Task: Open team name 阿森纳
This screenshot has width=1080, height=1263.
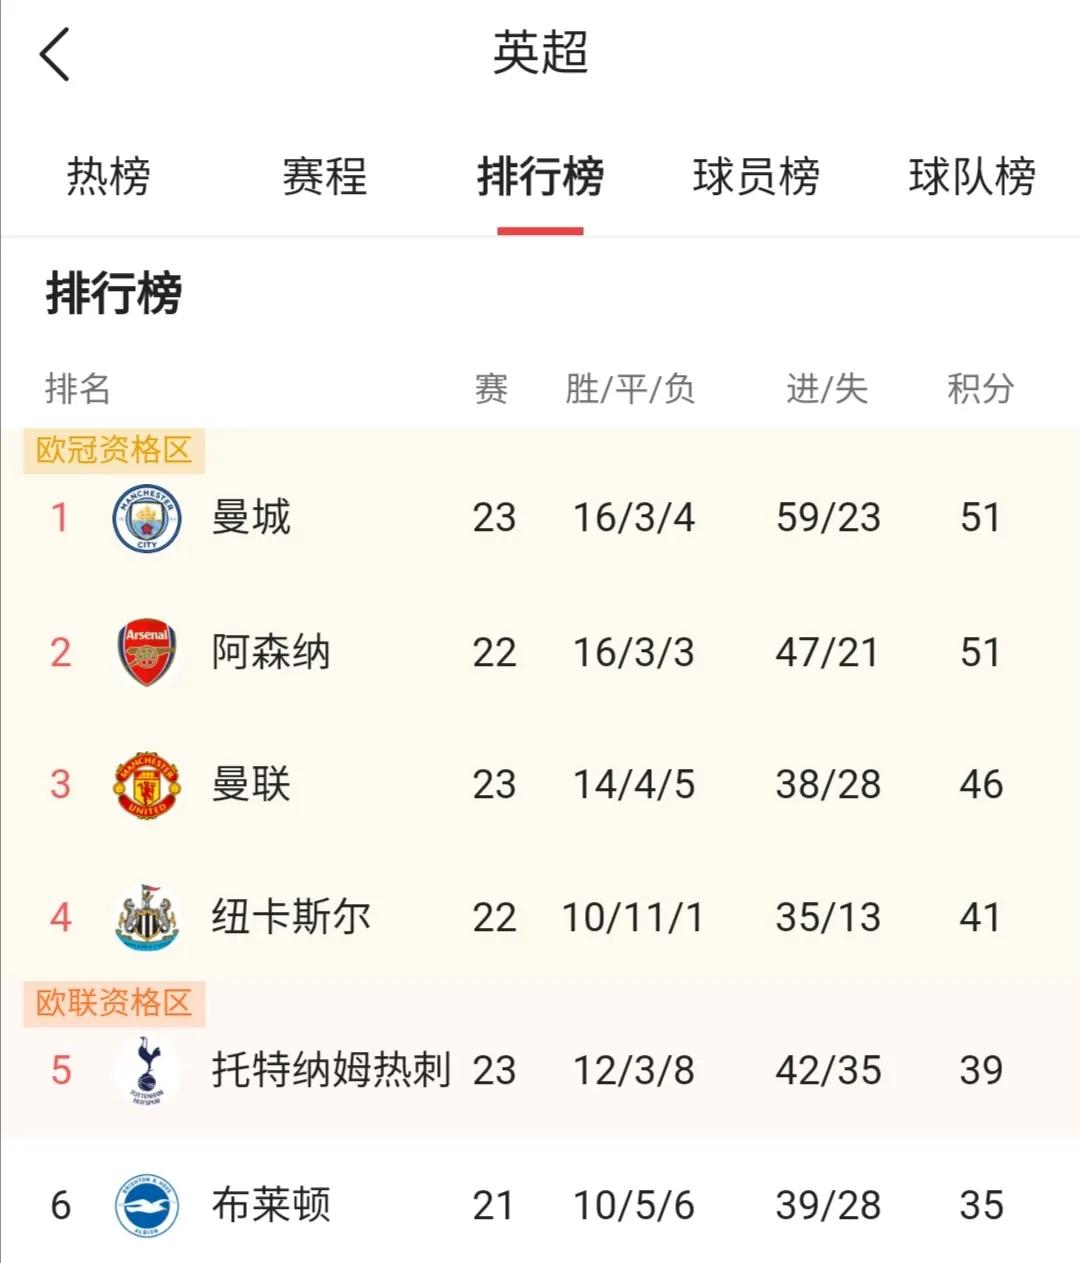Action: coord(270,652)
